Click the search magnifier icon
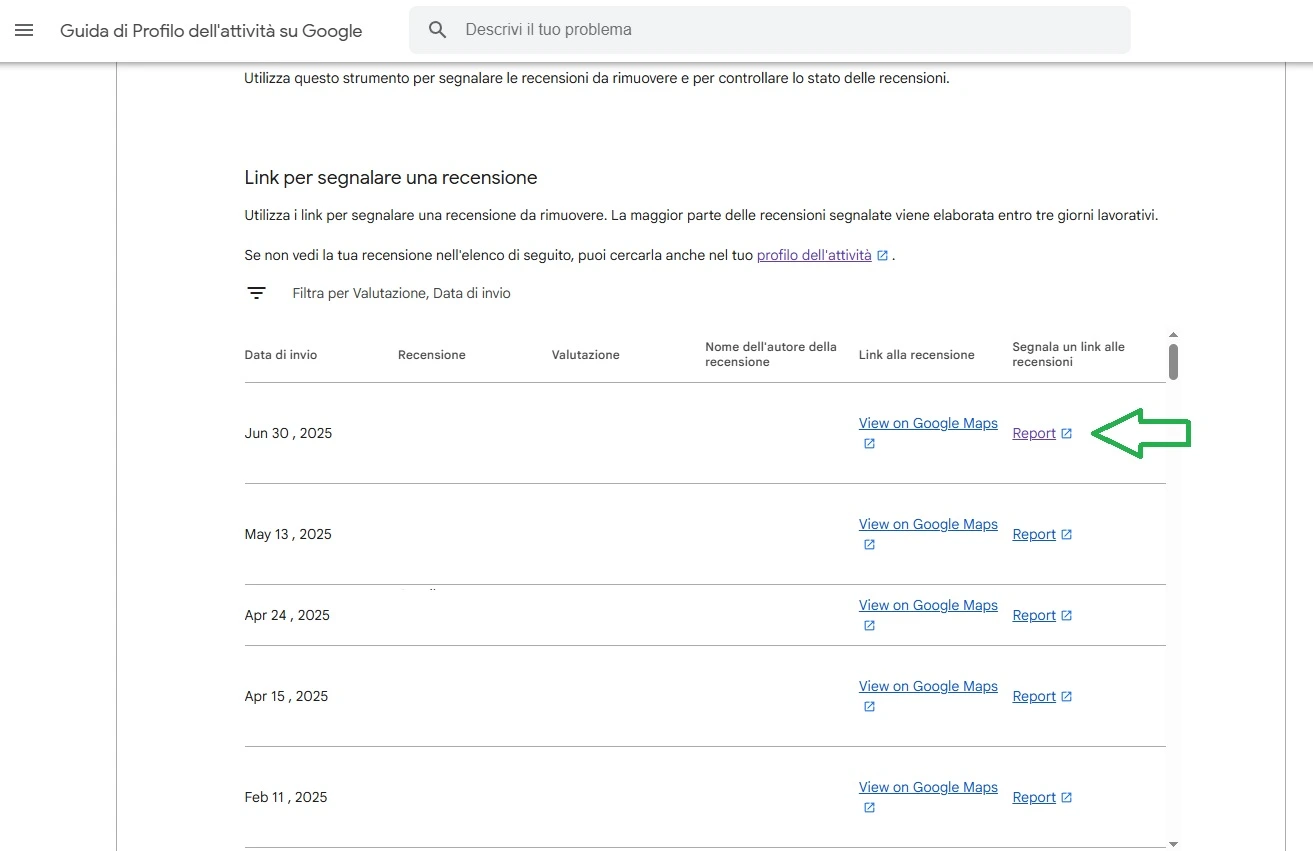 (x=437, y=30)
